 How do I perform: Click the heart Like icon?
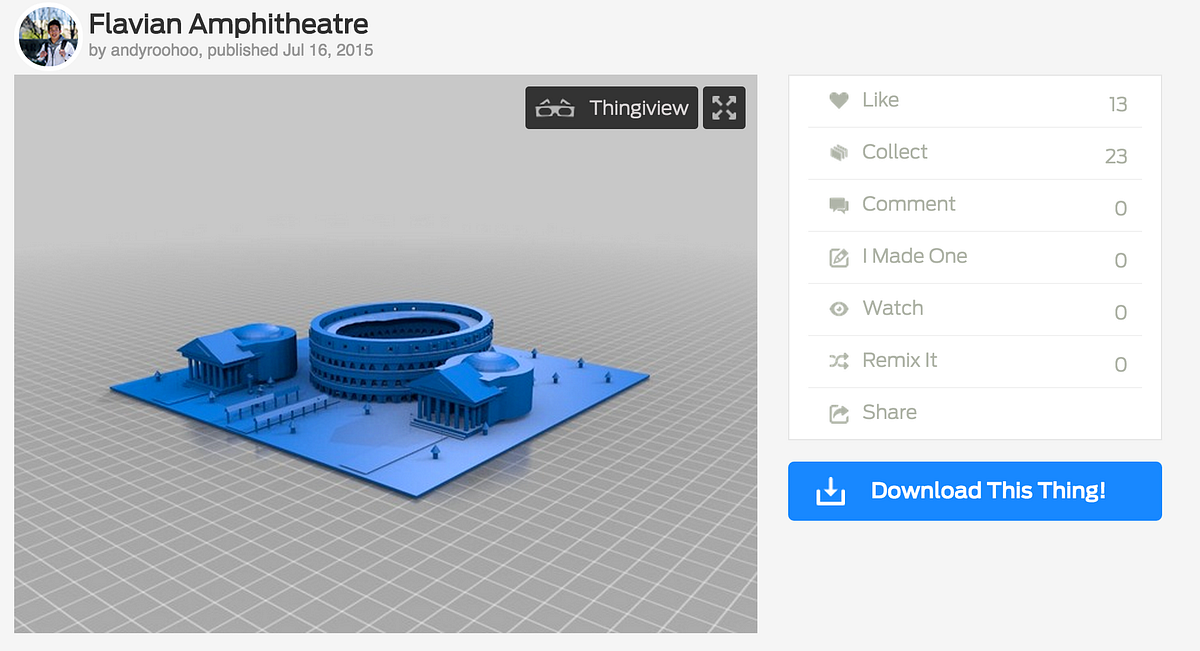[x=839, y=100]
